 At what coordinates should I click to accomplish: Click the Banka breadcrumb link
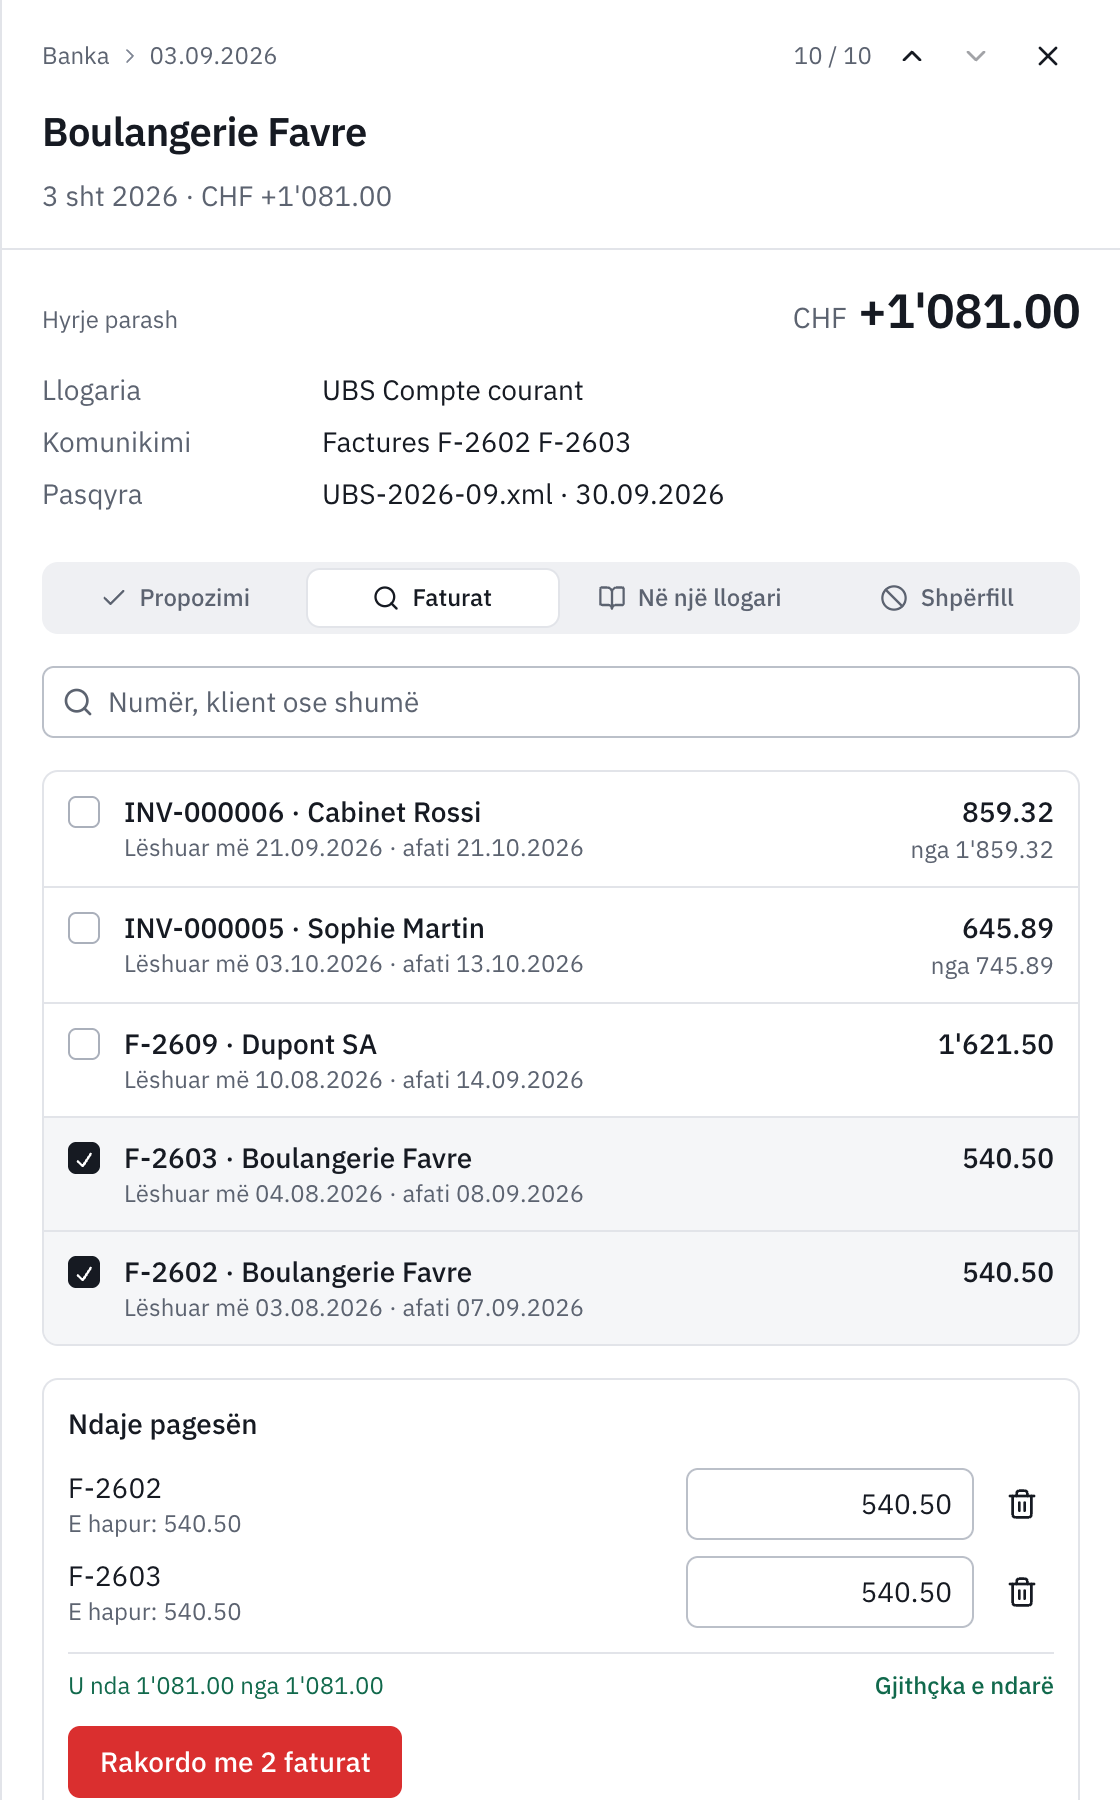pos(76,56)
